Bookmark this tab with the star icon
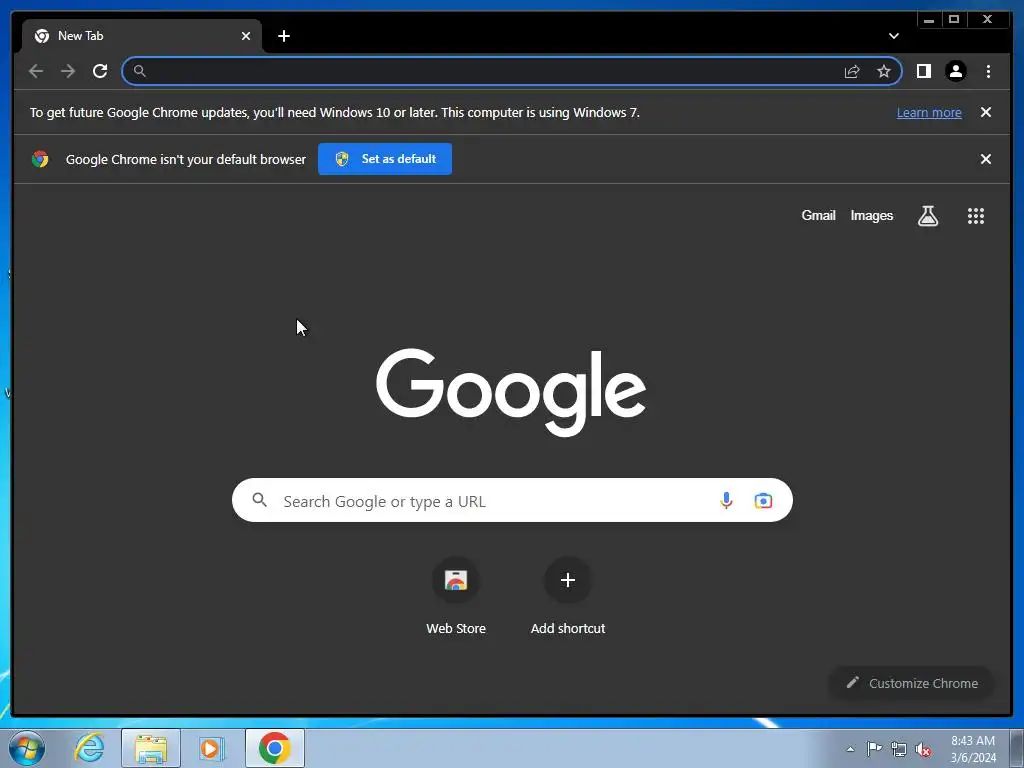1024x768 pixels. point(884,71)
